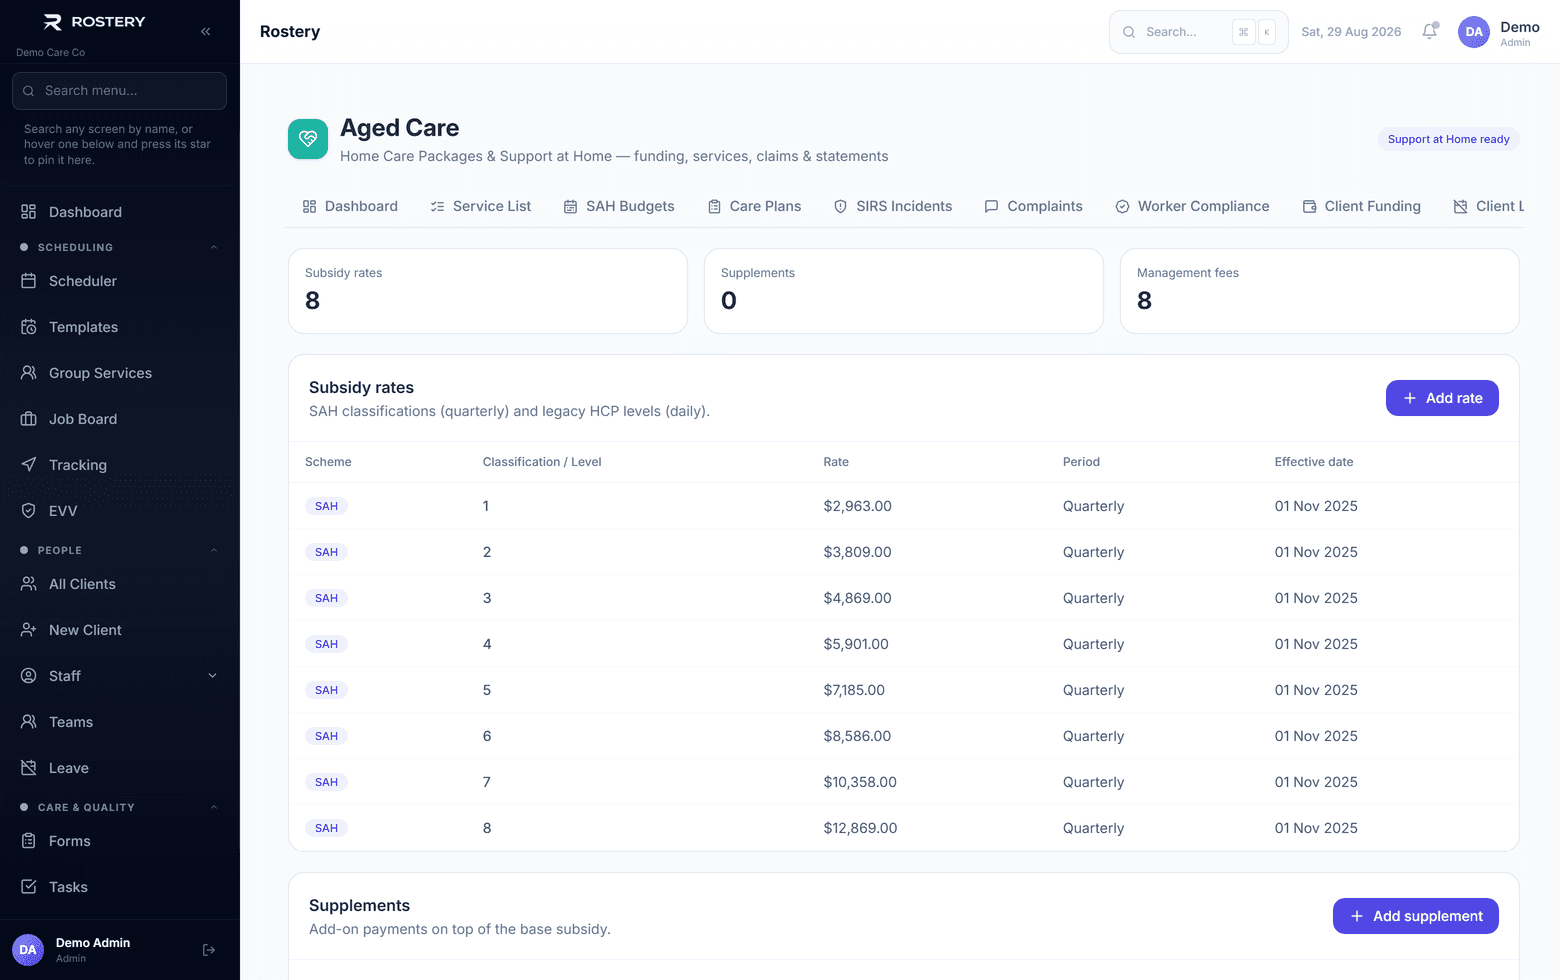Click the $12,869.00 rate cell
Viewport: 1560px width, 980px height.
(x=860, y=828)
